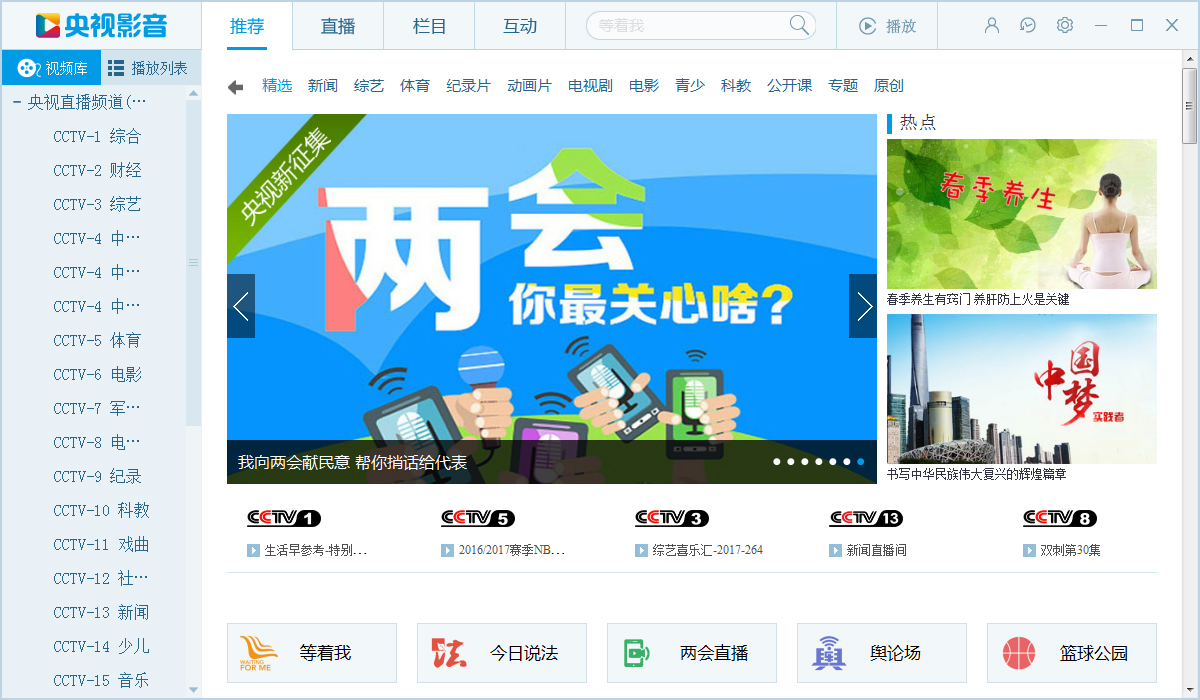Click the 今日说法 logo icon
The image size is (1200, 700).
(x=449, y=653)
